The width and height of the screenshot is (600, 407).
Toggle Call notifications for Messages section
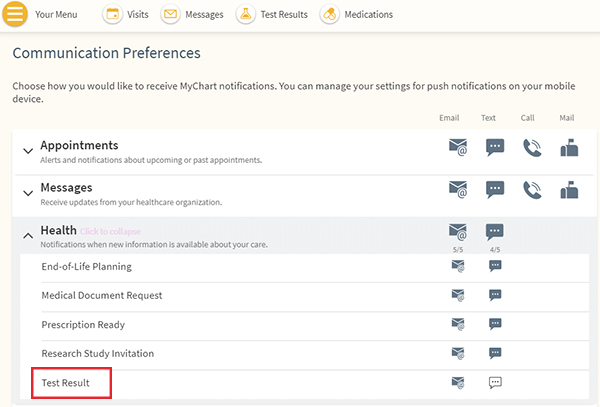coord(532,190)
